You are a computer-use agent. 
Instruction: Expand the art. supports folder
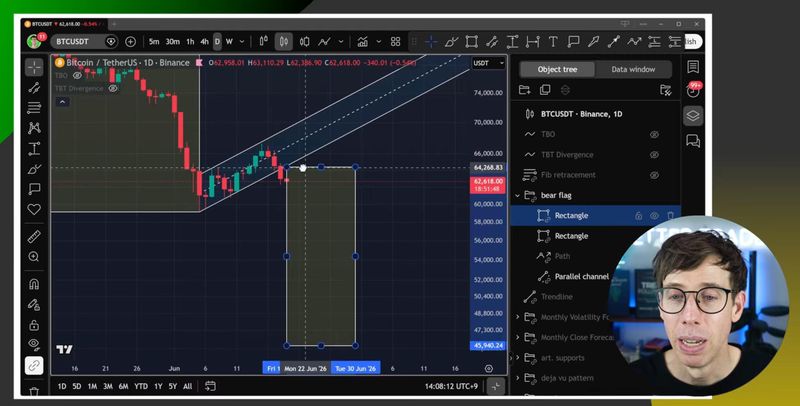[517, 358]
